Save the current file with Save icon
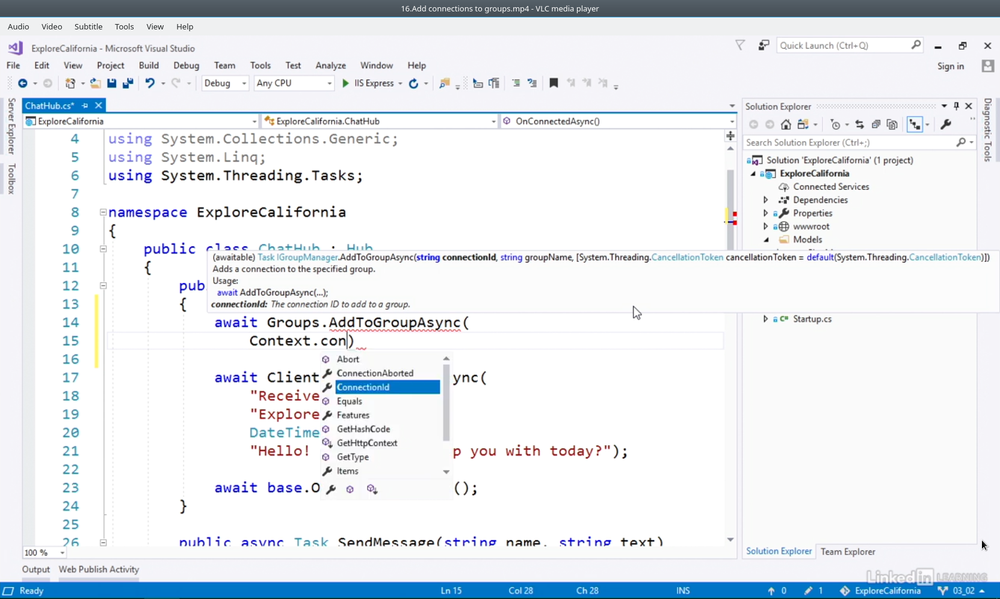1000x599 pixels. 112,84
